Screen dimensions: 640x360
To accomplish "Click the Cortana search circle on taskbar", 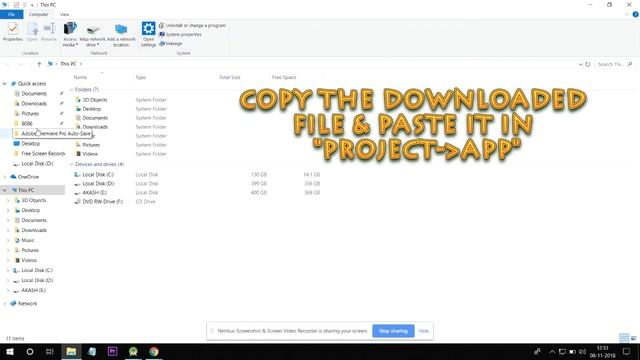I will [x=30, y=351].
